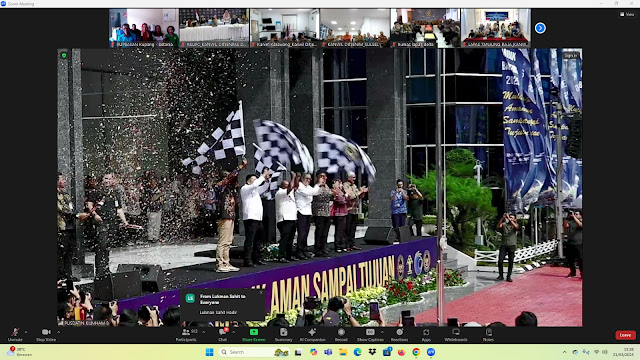
Task: Open the View menu at top right
Action: [627, 14]
